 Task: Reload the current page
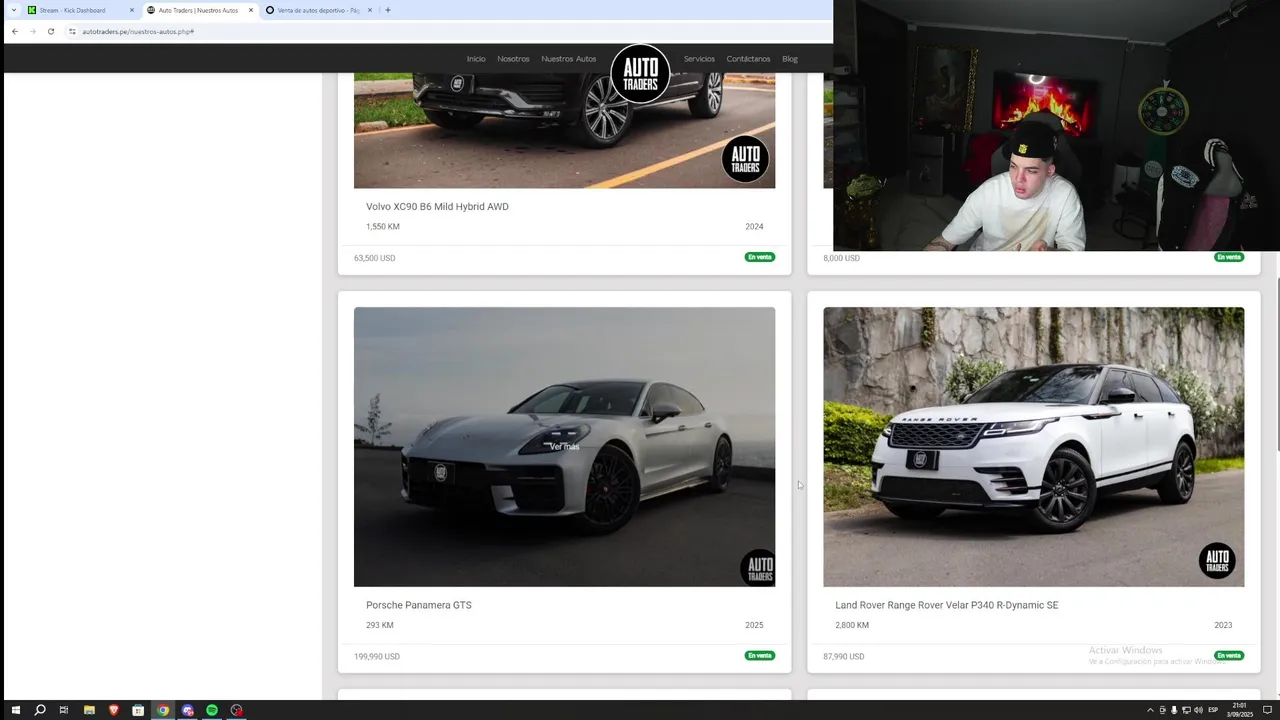pos(51,31)
